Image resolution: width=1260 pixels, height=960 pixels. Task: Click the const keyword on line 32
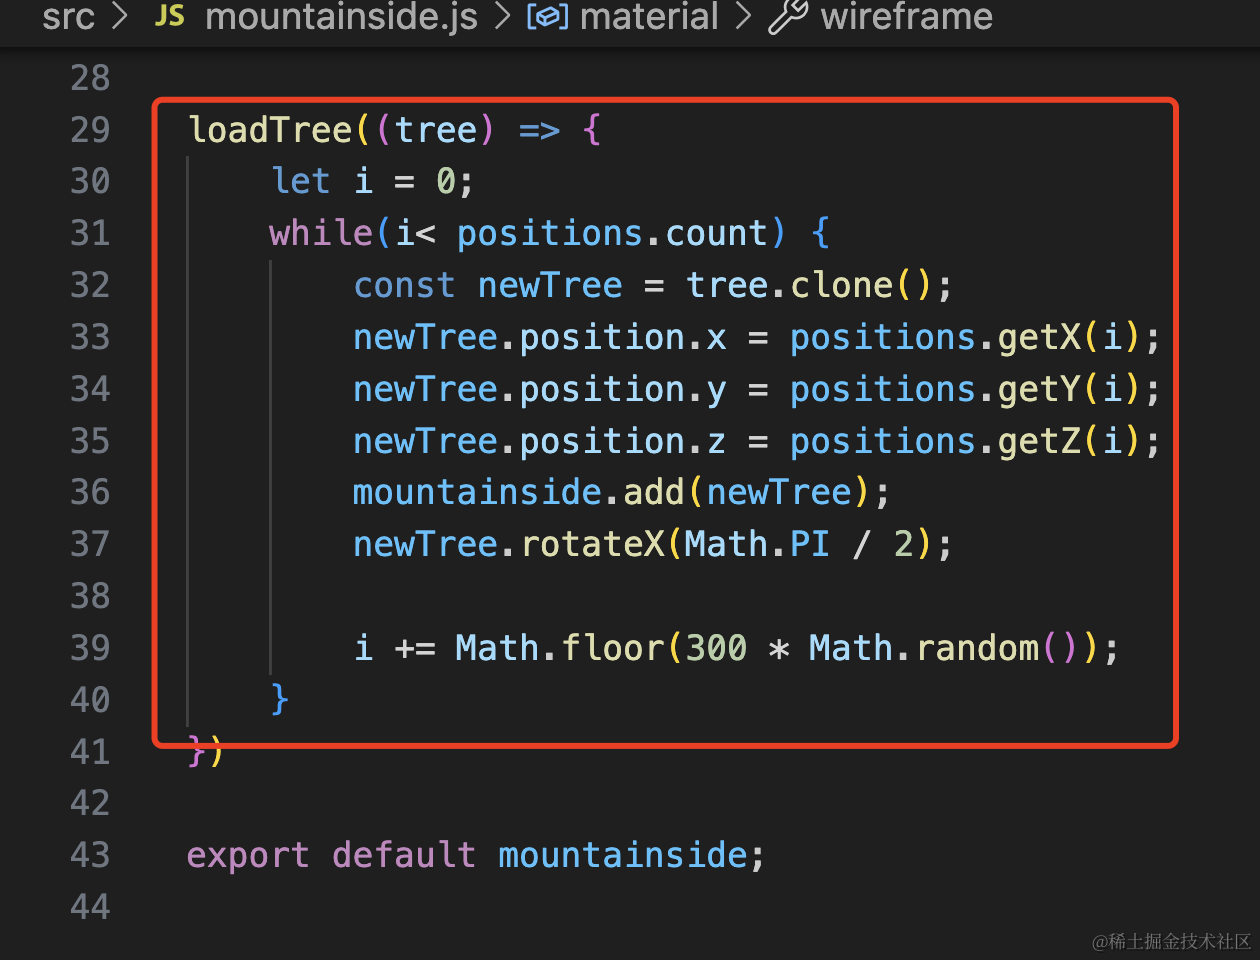tap(404, 285)
